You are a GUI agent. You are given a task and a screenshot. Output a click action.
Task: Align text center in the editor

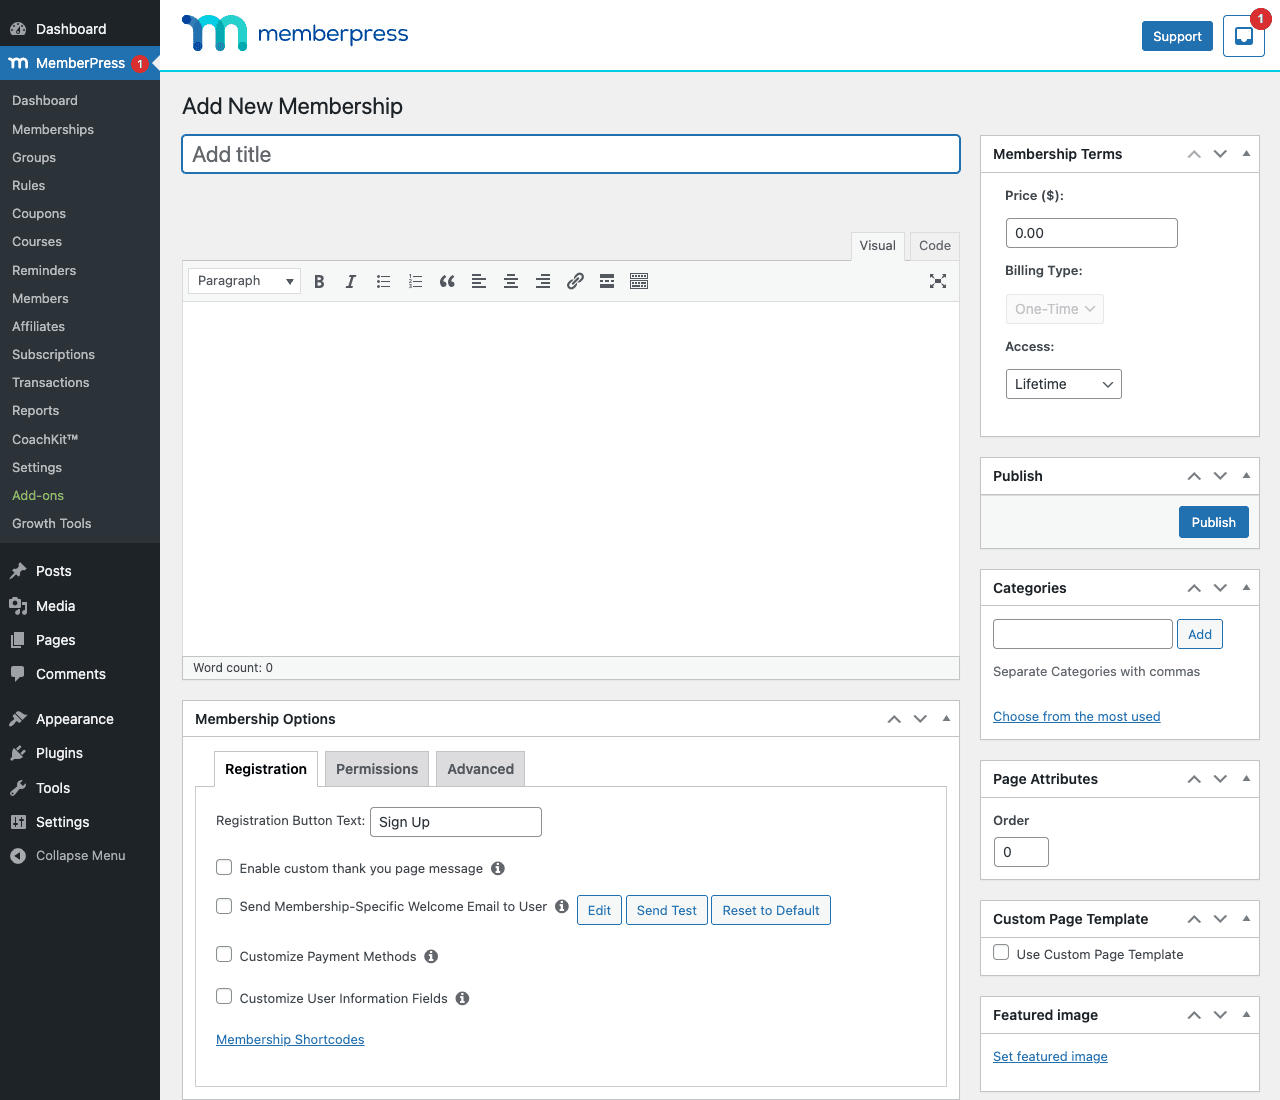511,282
